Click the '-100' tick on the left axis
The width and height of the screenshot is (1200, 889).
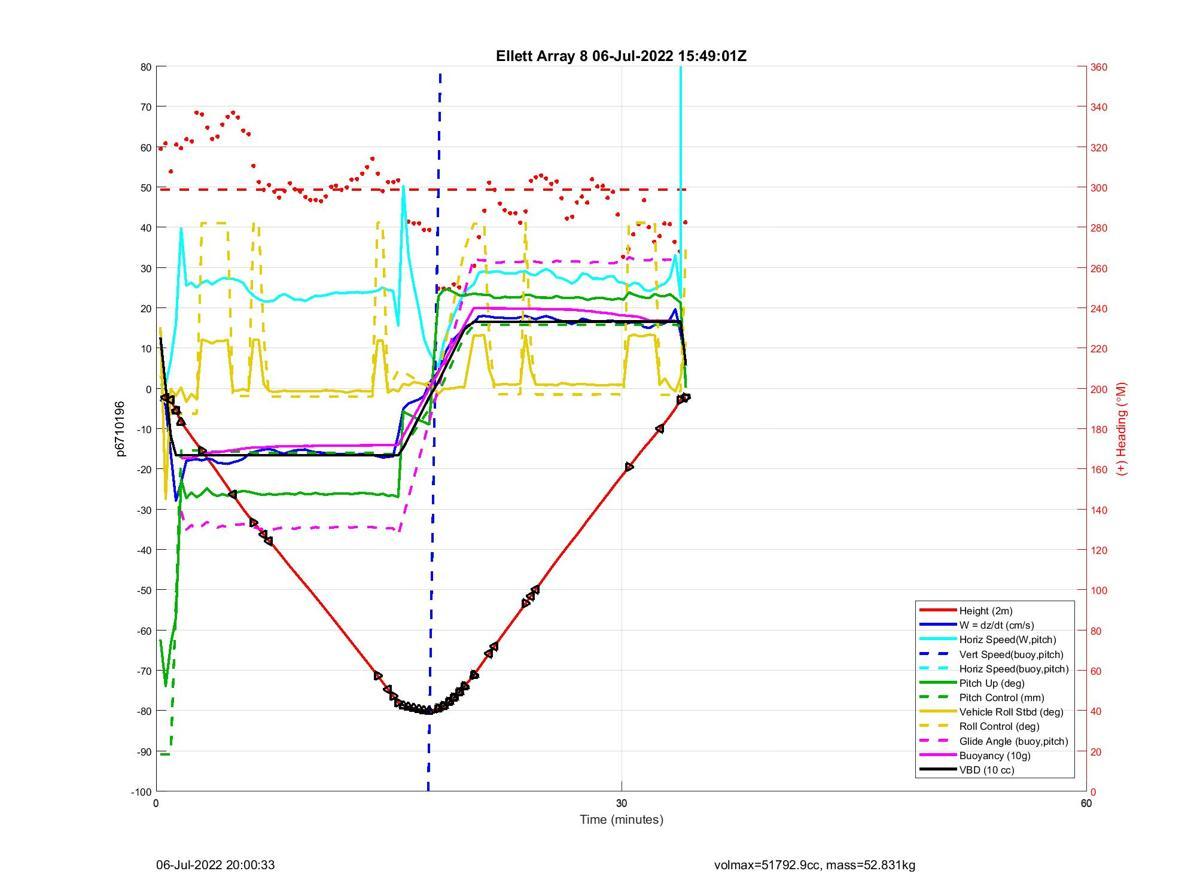(141, 791)
